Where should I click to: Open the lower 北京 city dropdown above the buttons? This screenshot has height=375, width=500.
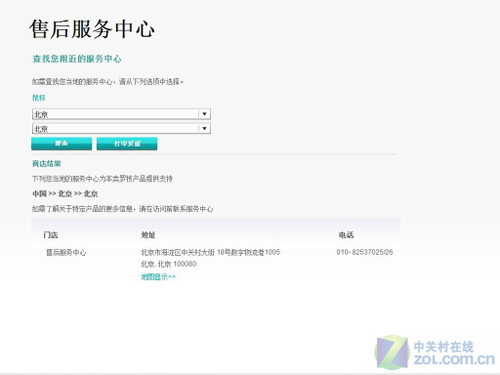[x=121, y=128]
